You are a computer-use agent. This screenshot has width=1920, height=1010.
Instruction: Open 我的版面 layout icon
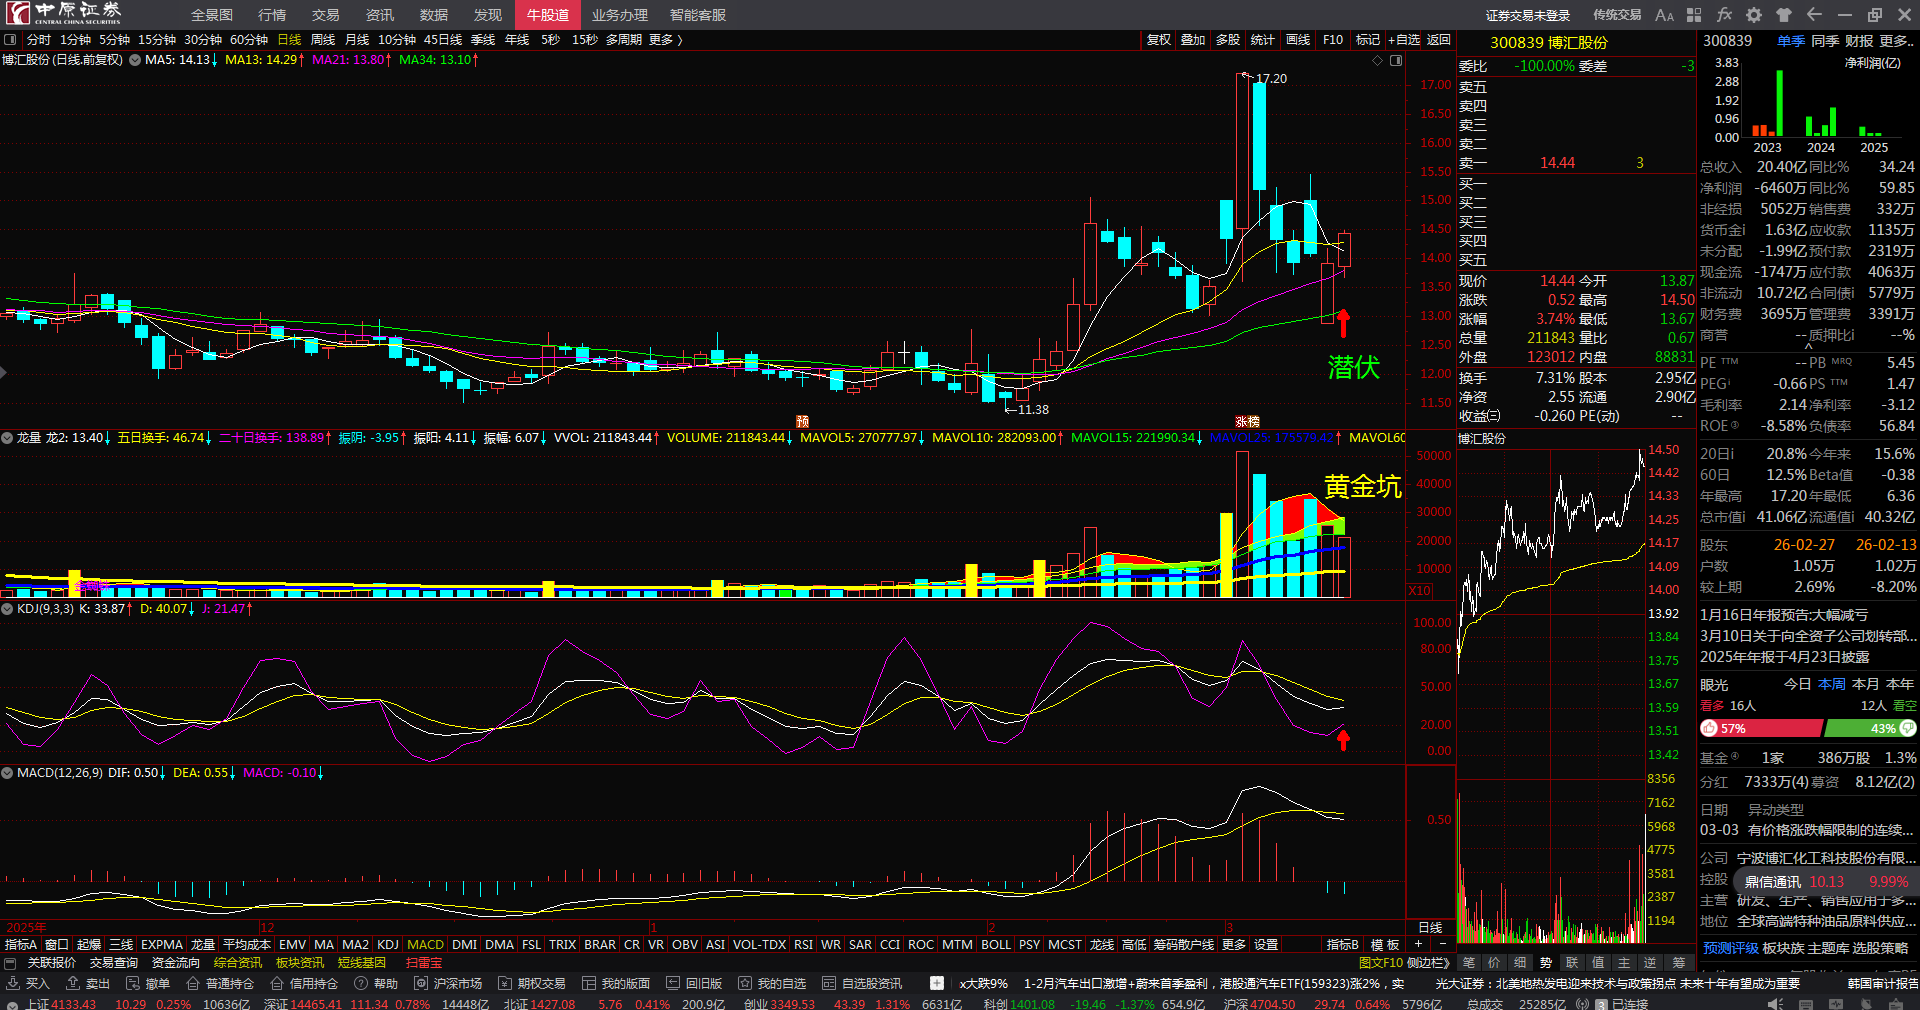coord(589,984)
